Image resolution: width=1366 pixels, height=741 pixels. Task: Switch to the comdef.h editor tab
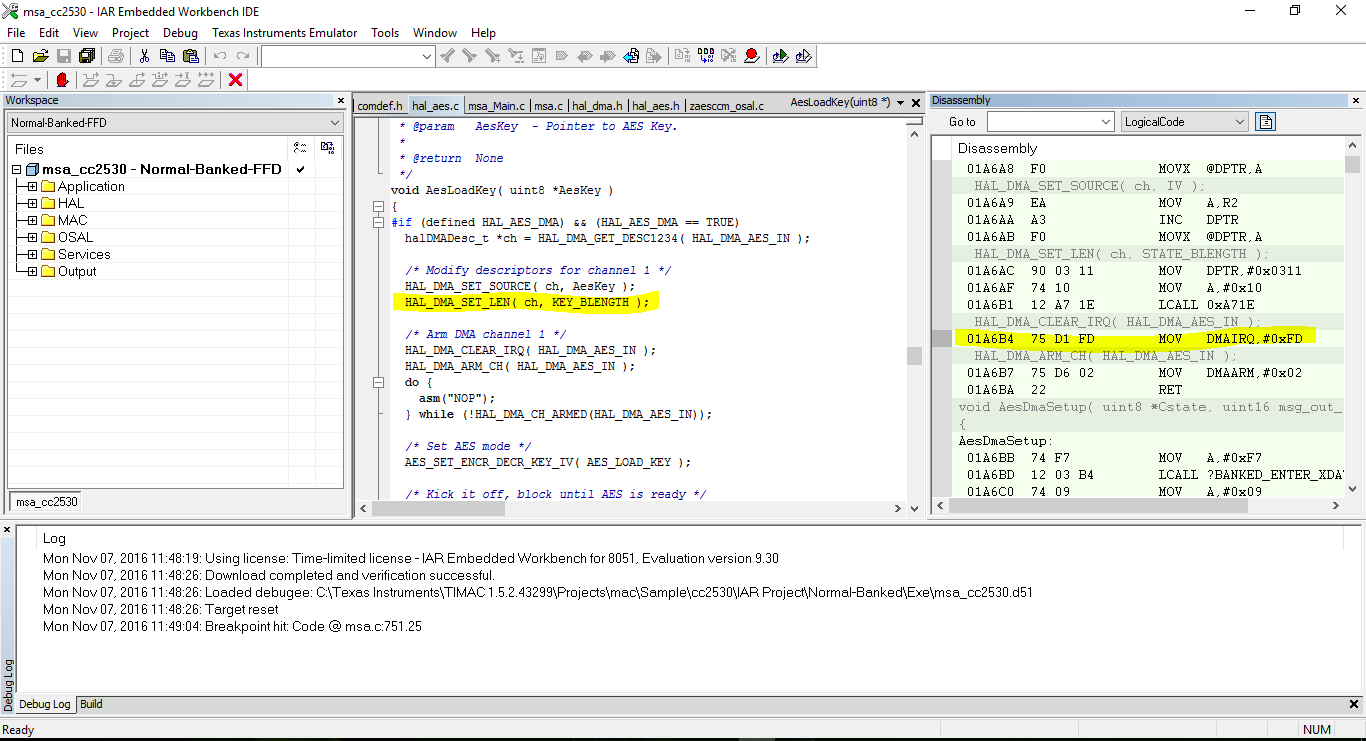click(380, 105)
